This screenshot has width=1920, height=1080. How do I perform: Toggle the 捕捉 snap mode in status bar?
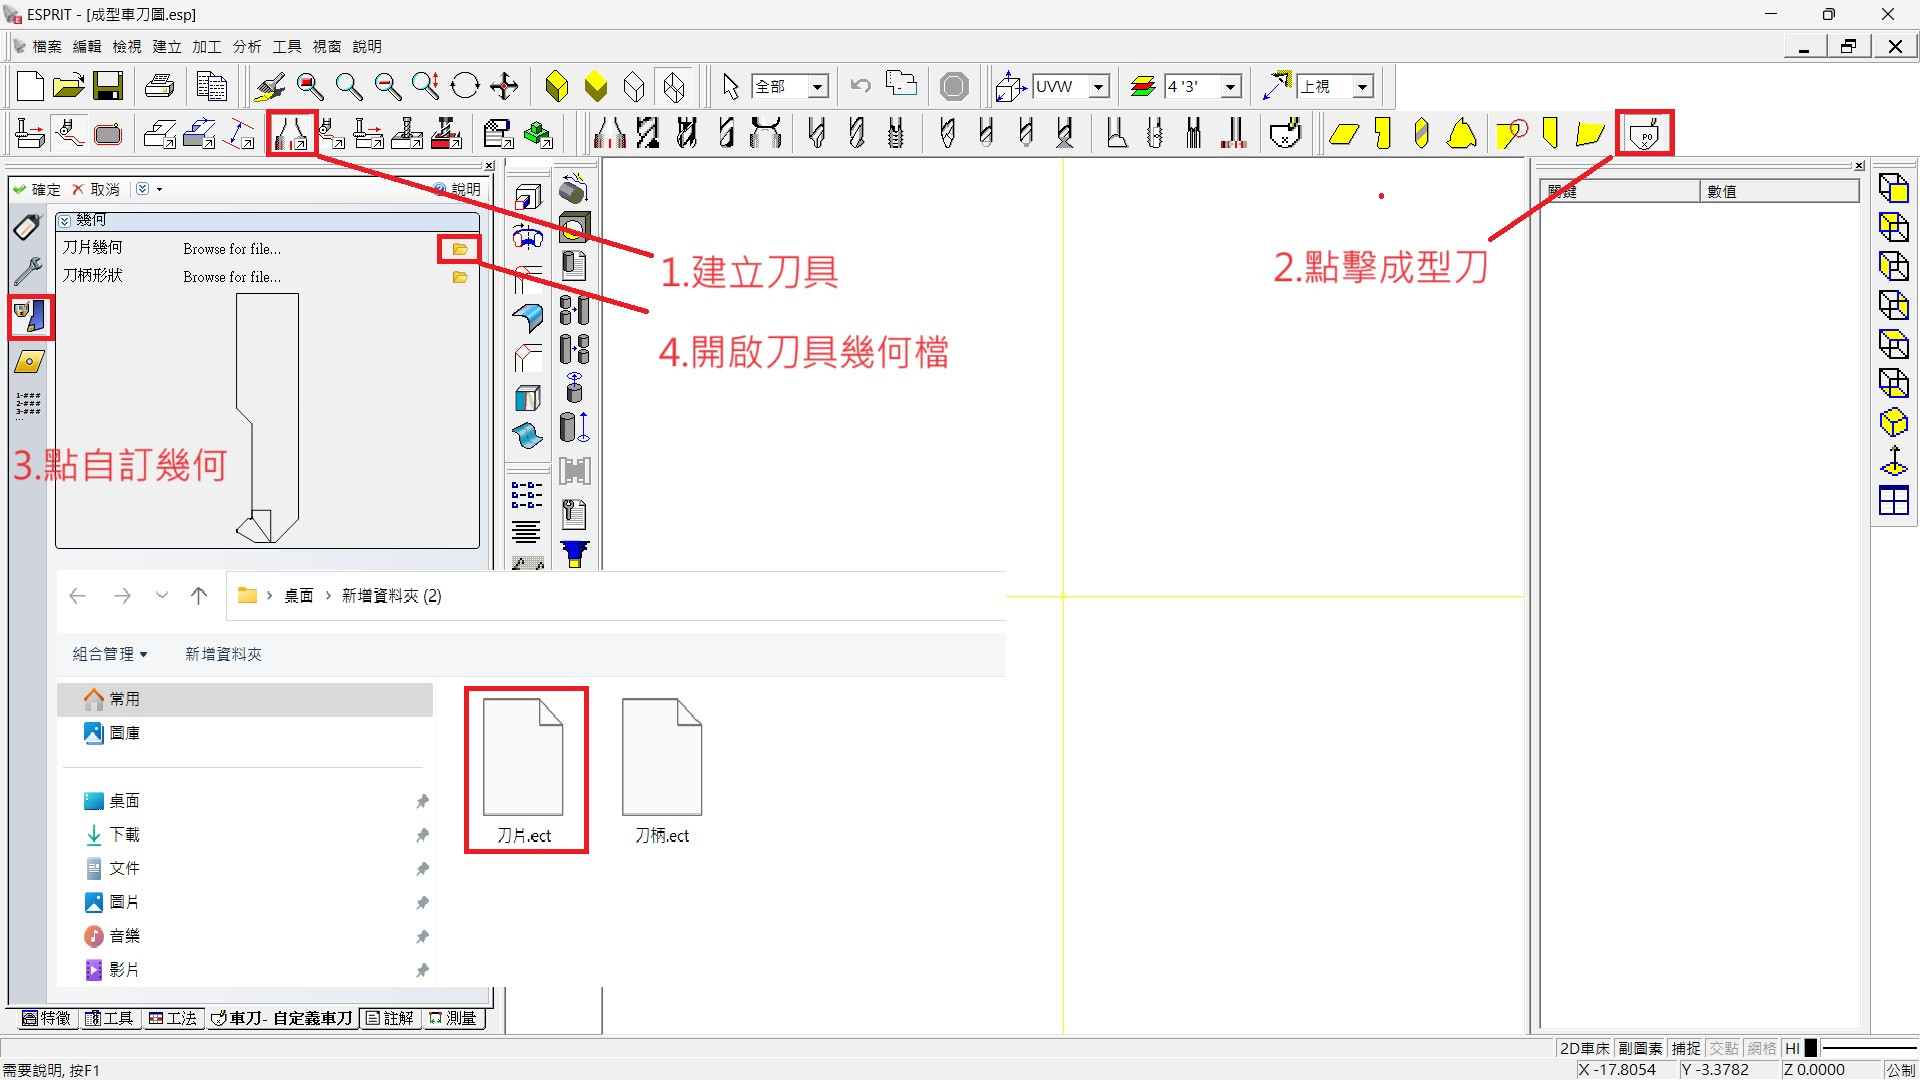(x=1686, y=1048)
